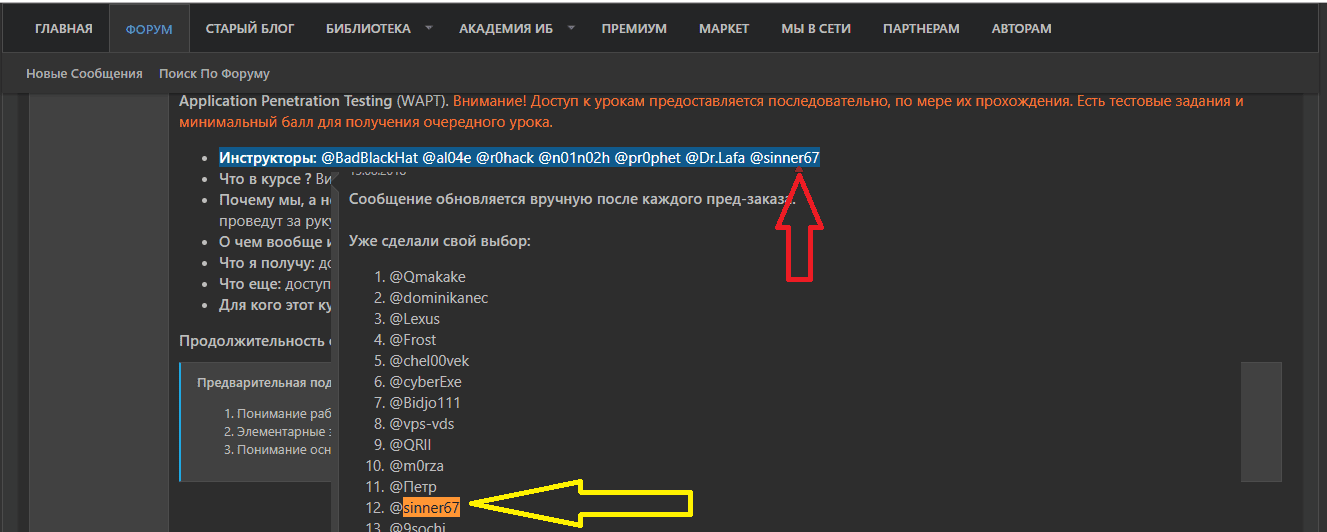Click @QRII in the list
This screenshot has height=532, width=1327.
click(410, 445)
